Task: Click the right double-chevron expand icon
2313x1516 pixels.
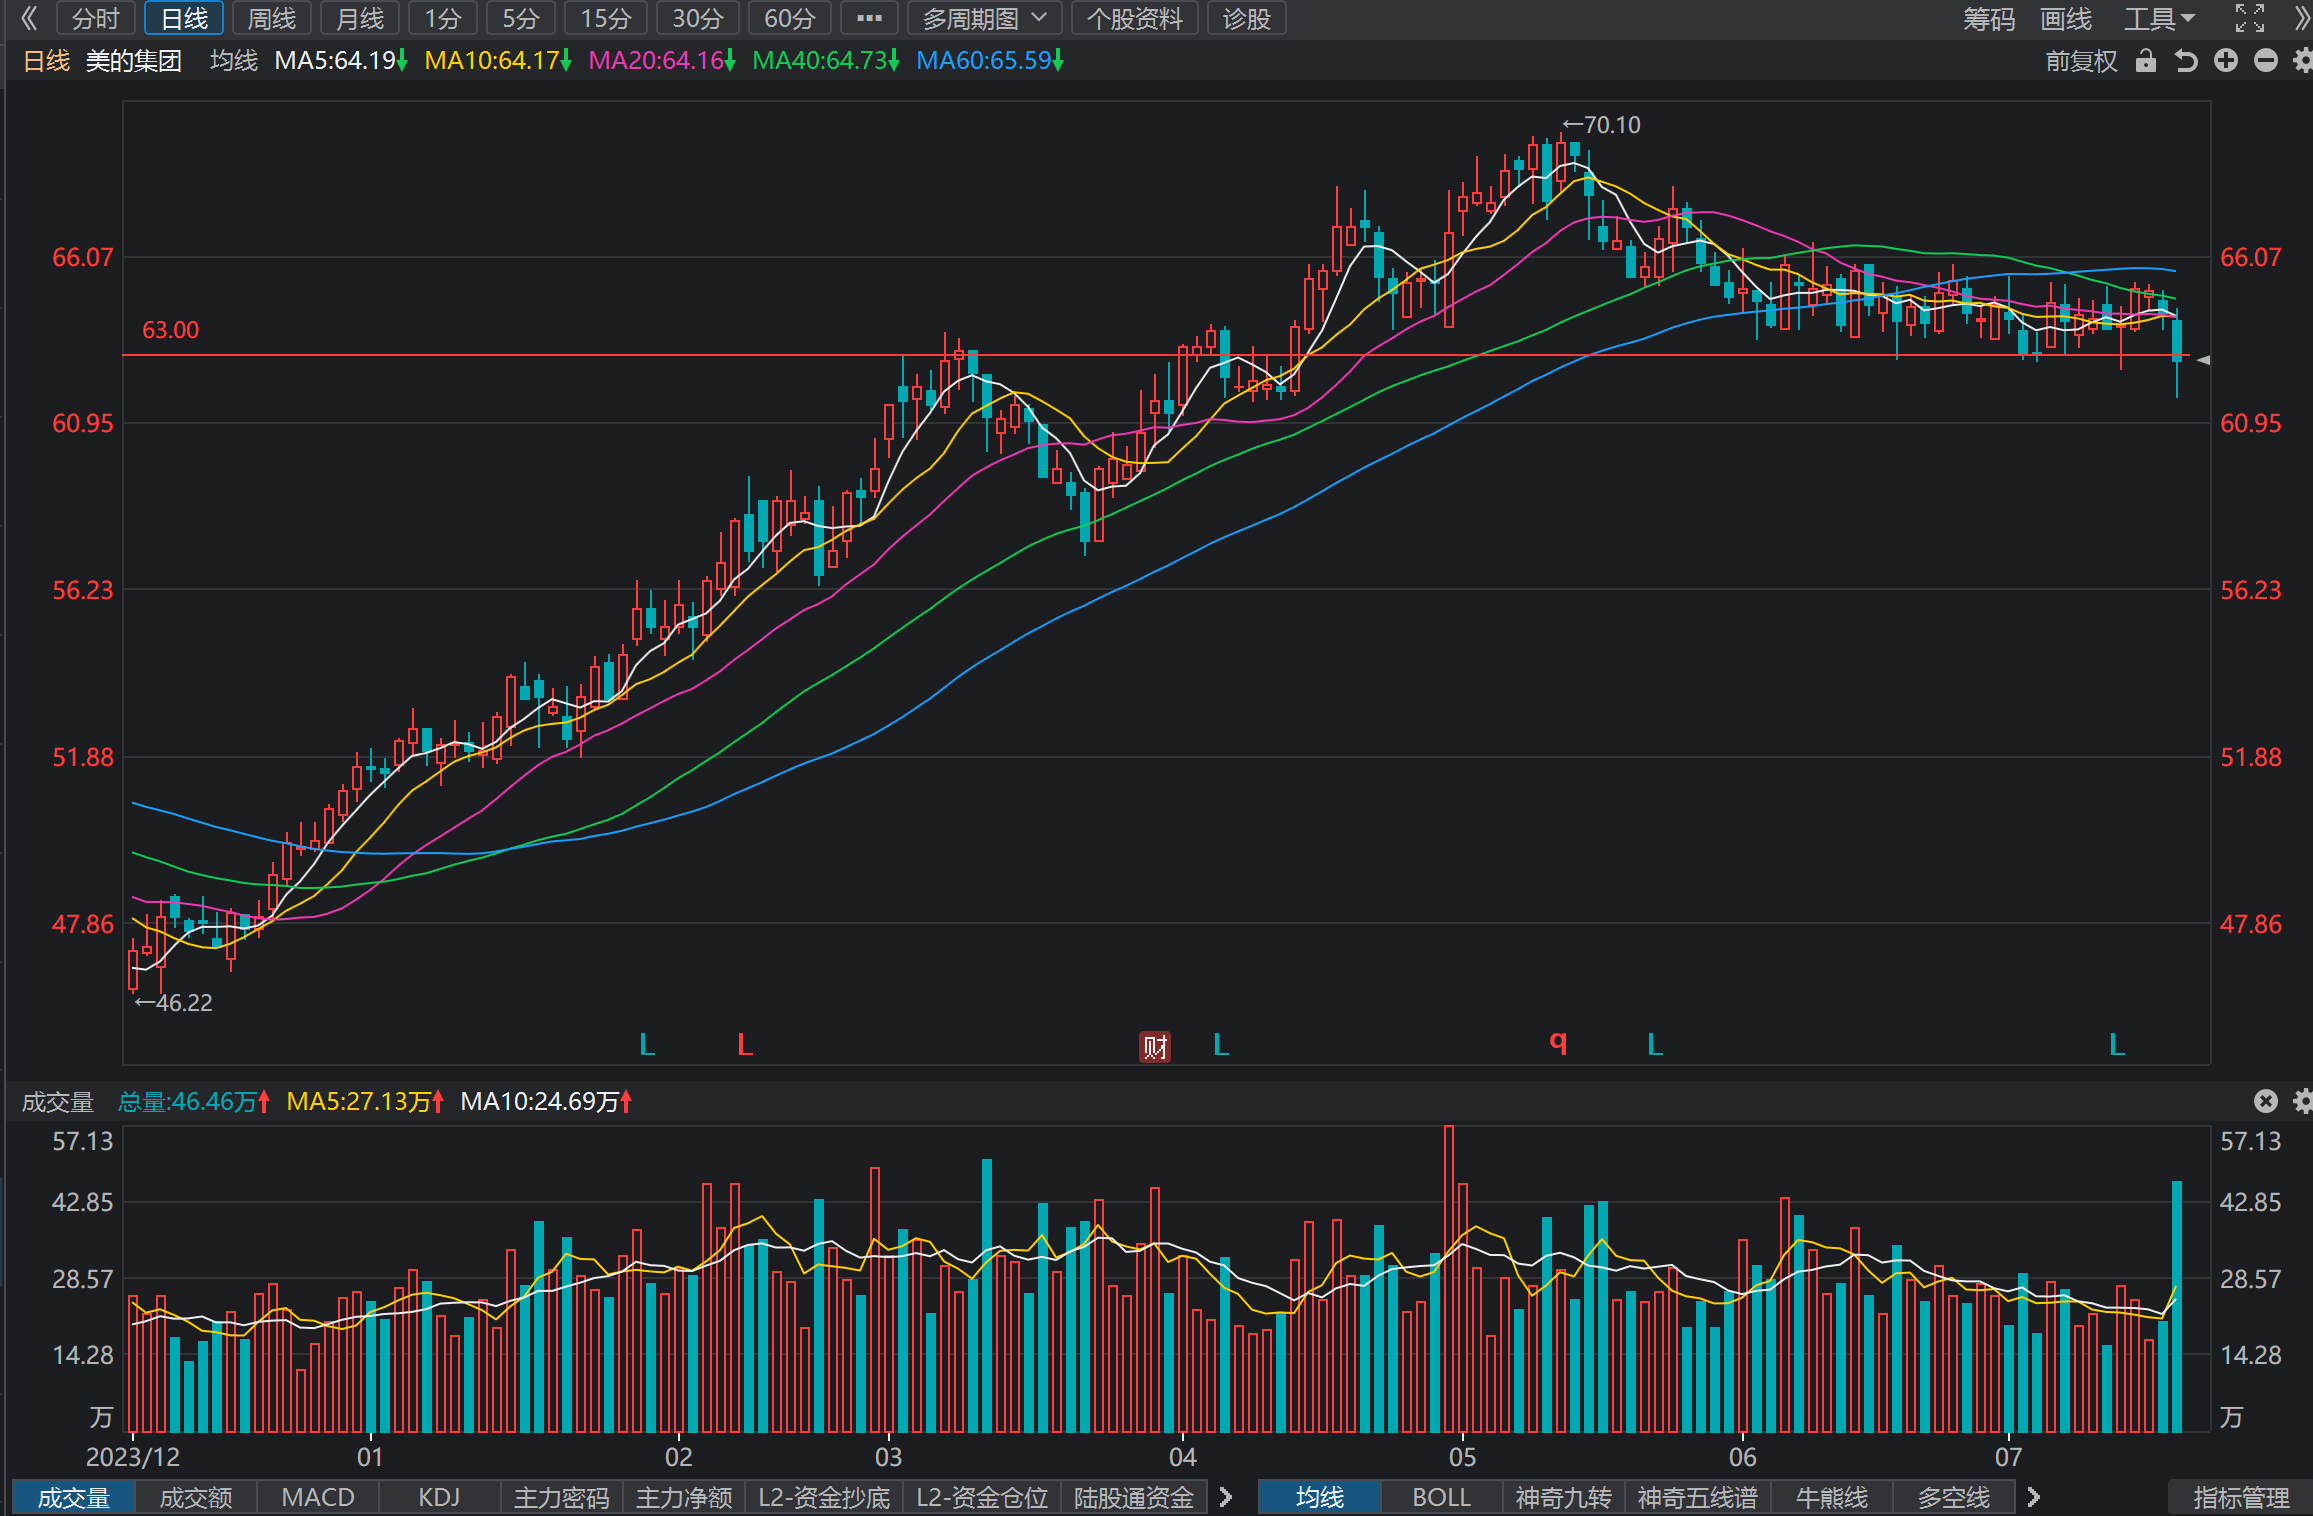Action: pos(2301,18)
